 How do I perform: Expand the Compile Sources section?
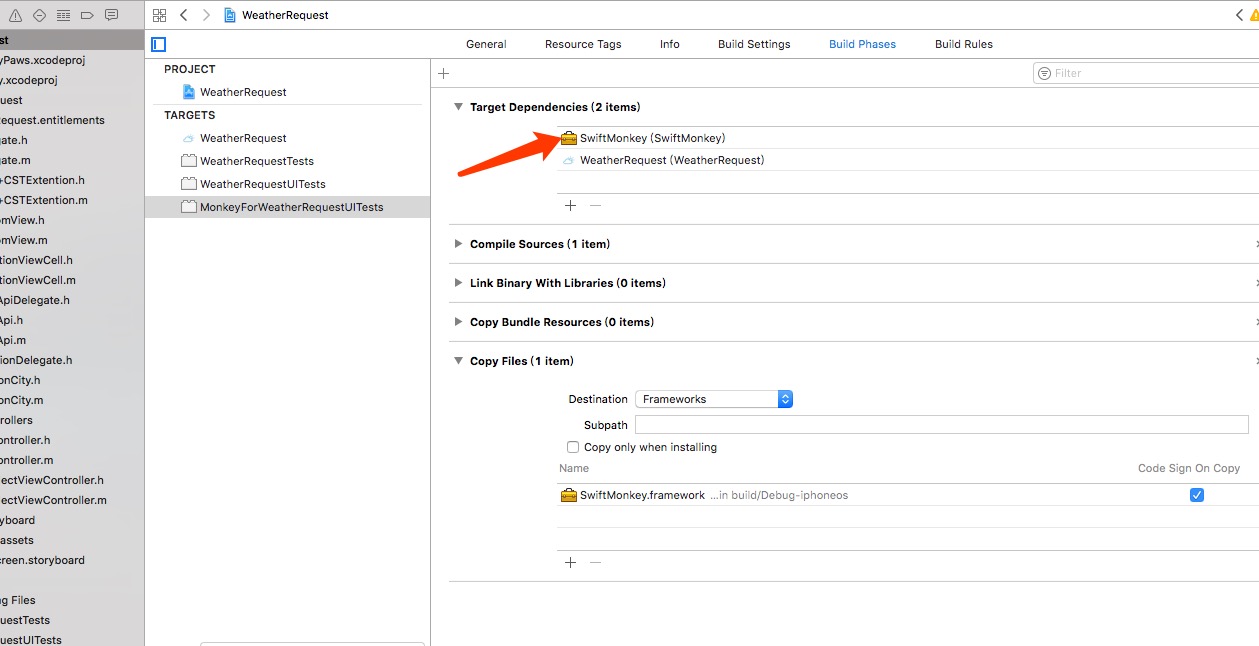coord(458,244)
